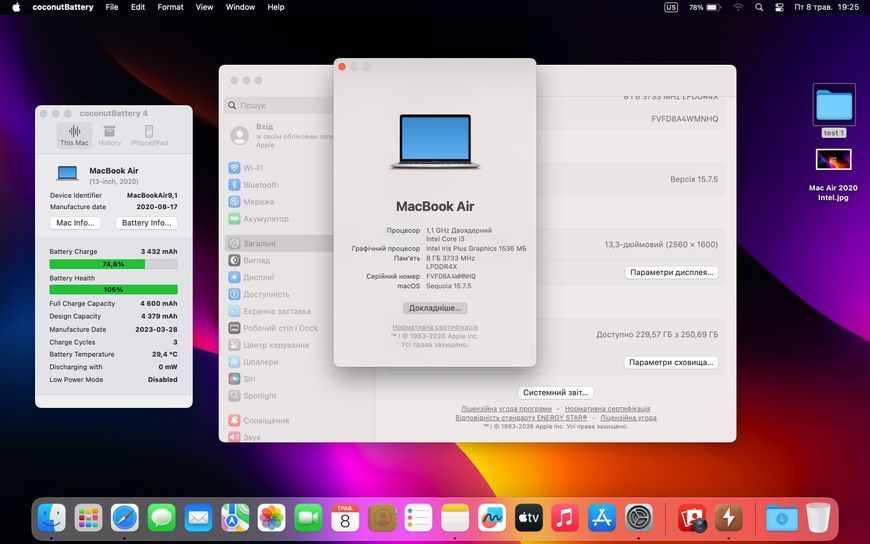The width and height of the screenshot is (870, 544).
Task: Click the Battery Info... button
Action: click(146, 223)
